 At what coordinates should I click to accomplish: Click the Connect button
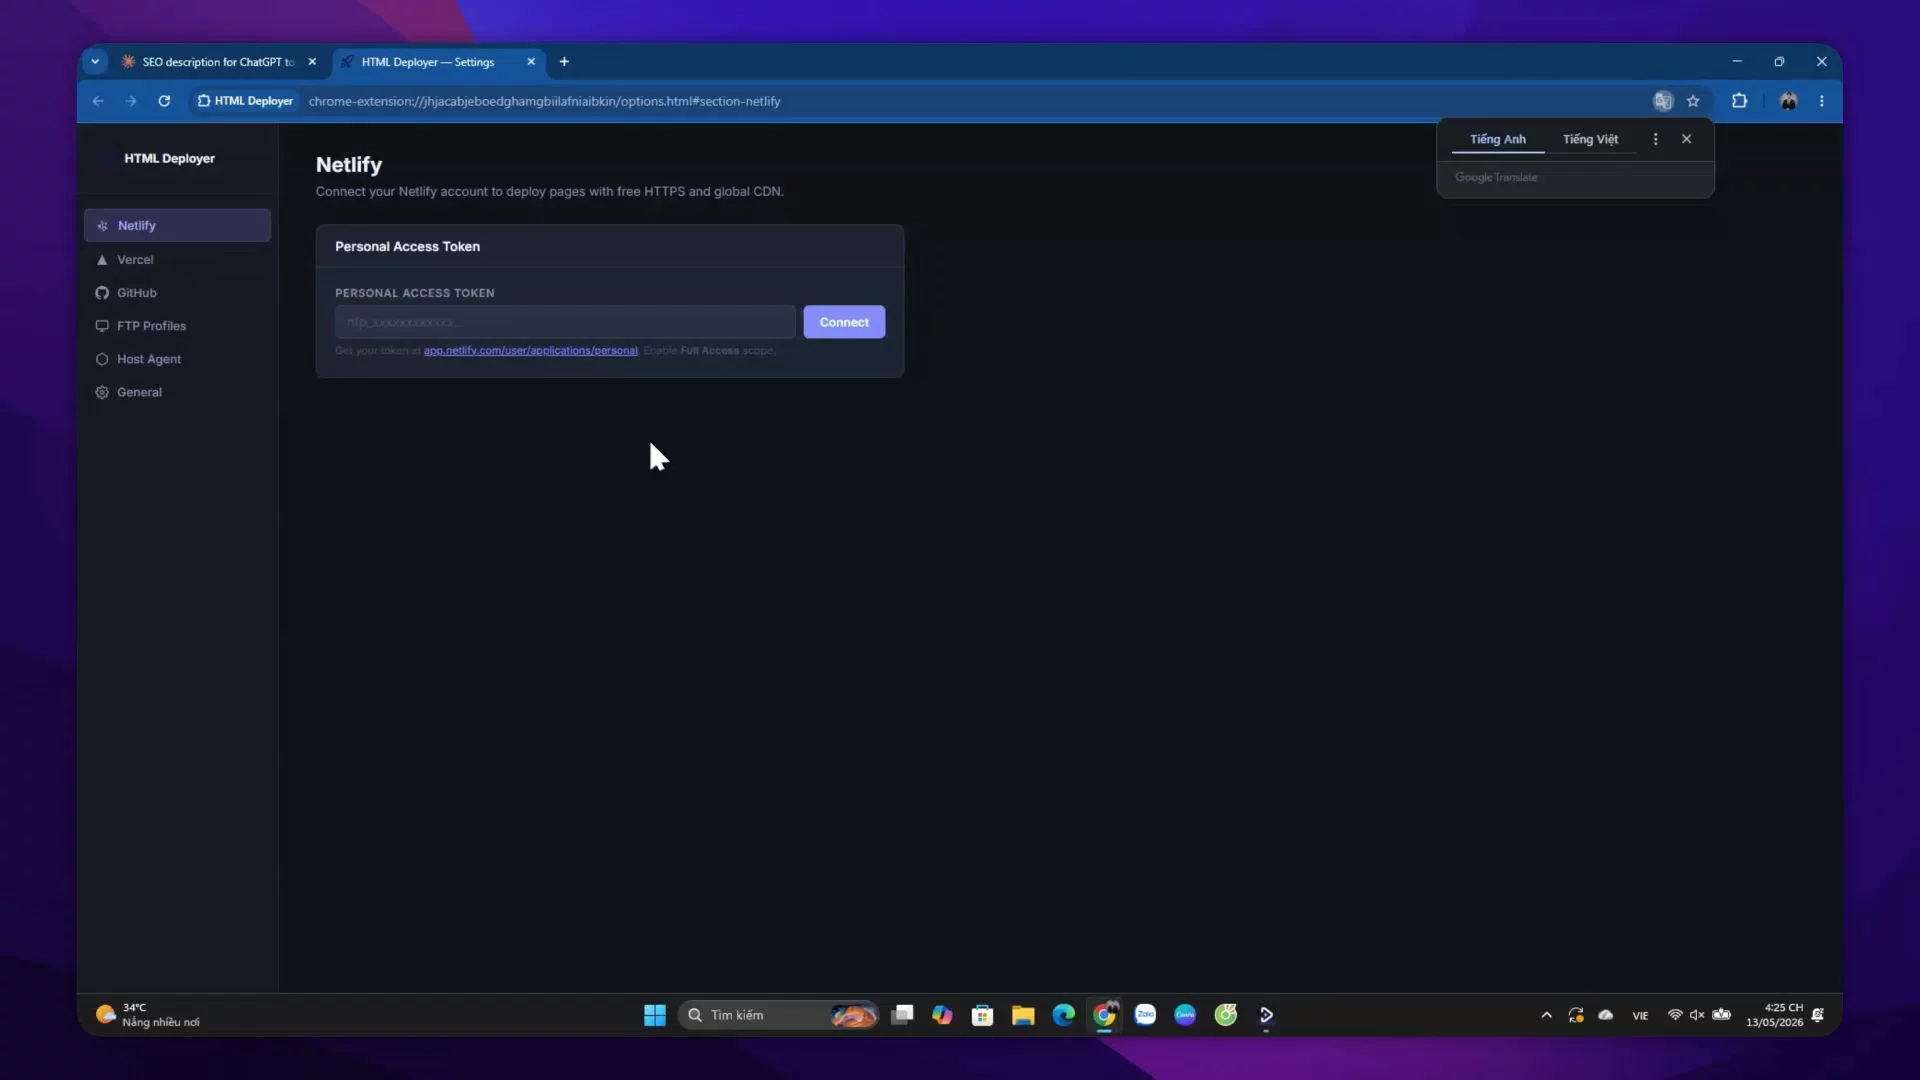tap(844, 322)
